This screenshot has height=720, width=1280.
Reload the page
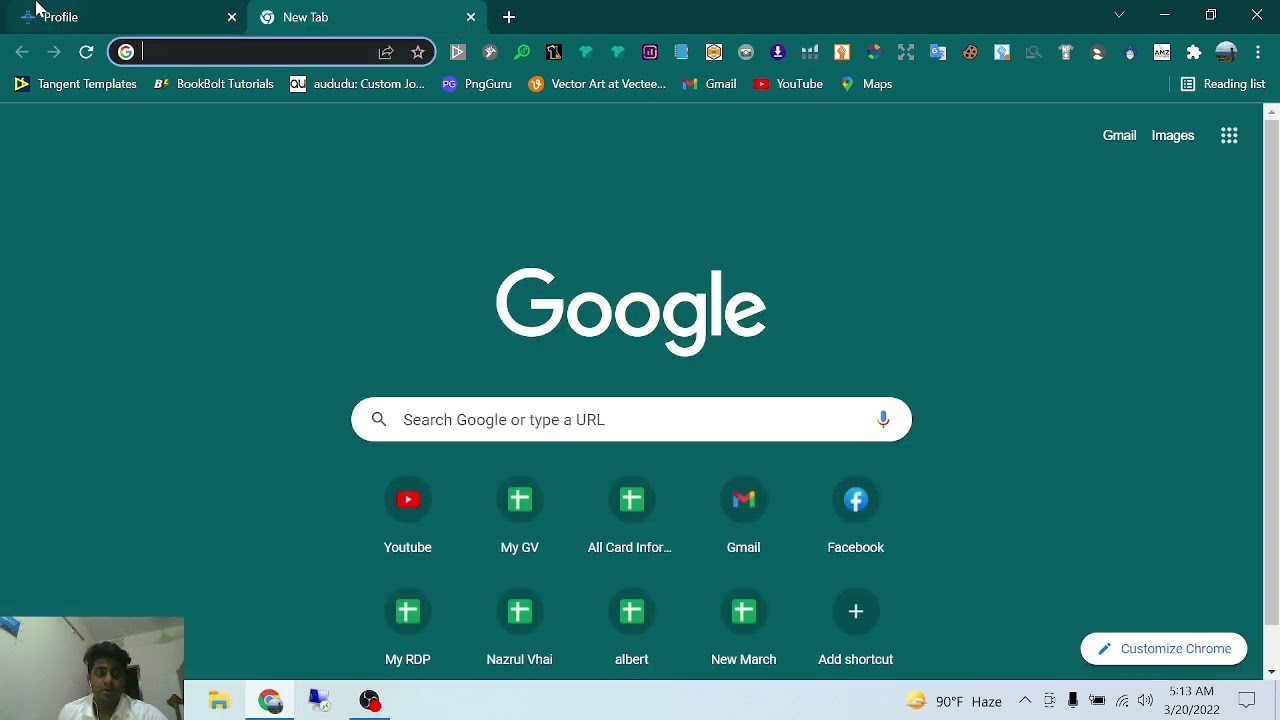[86, 52]
